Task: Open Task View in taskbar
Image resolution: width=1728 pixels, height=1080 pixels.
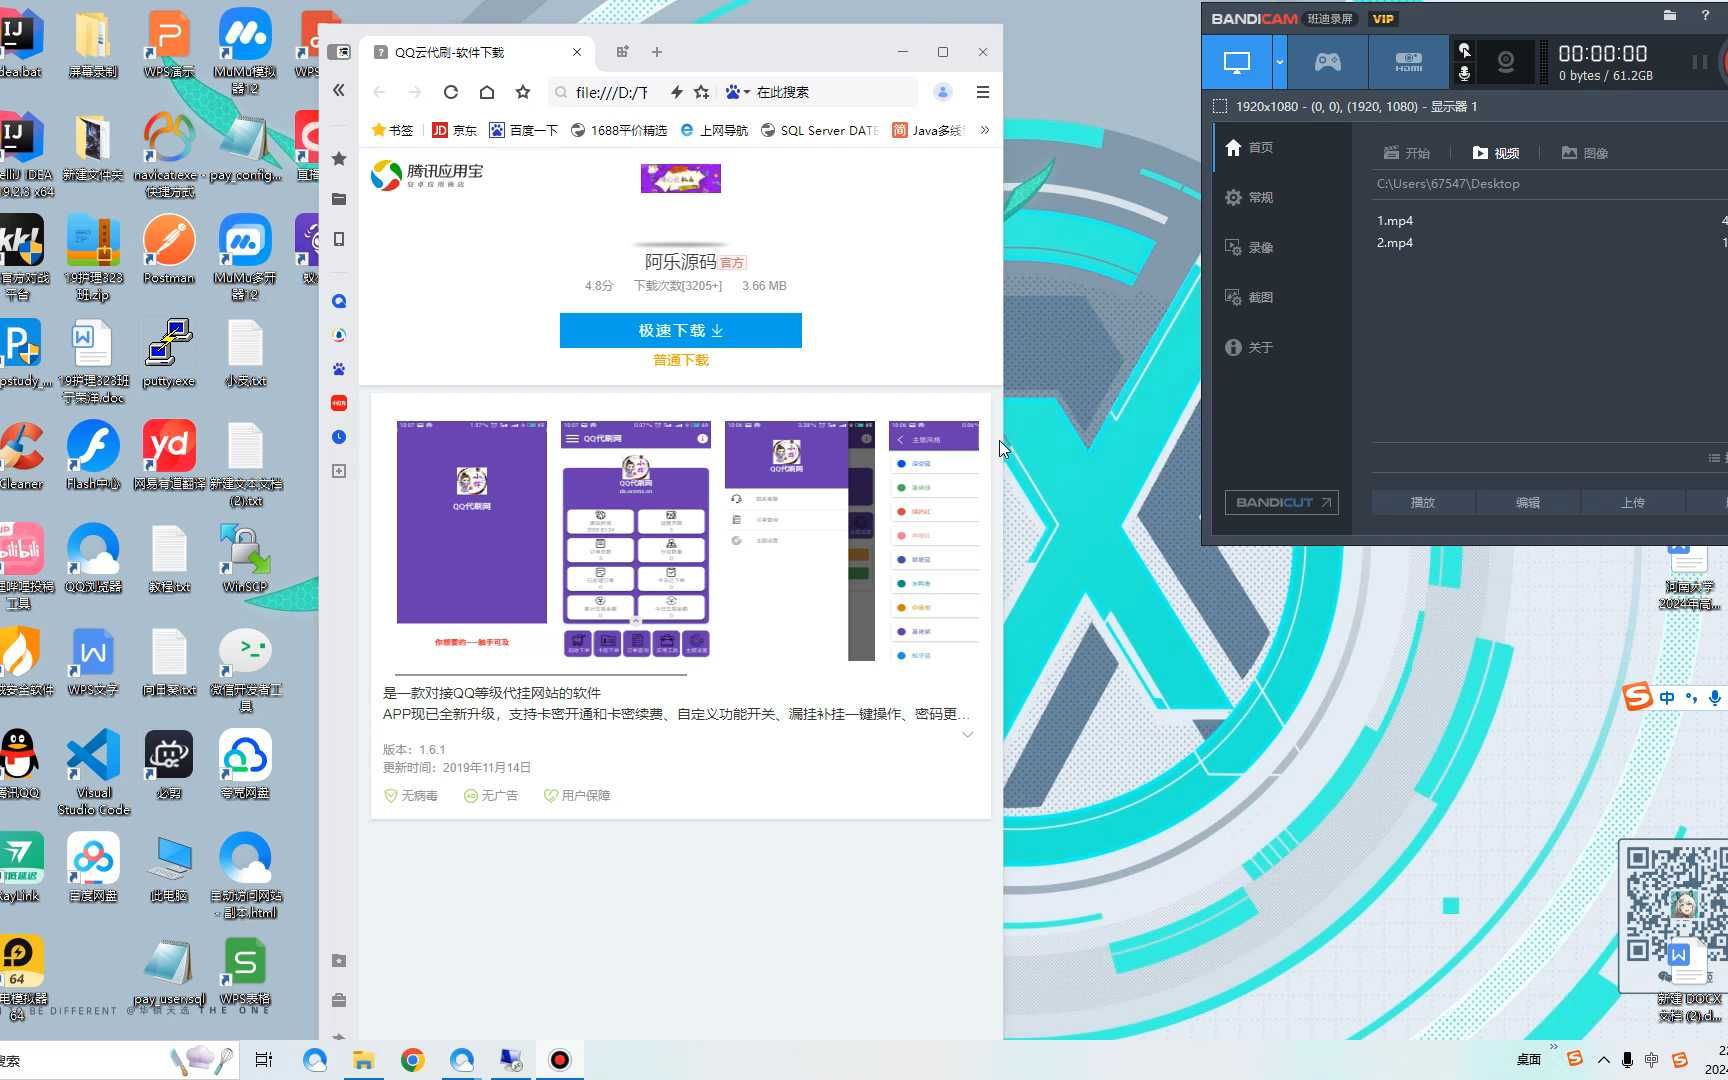Action: click(264, 1060)
